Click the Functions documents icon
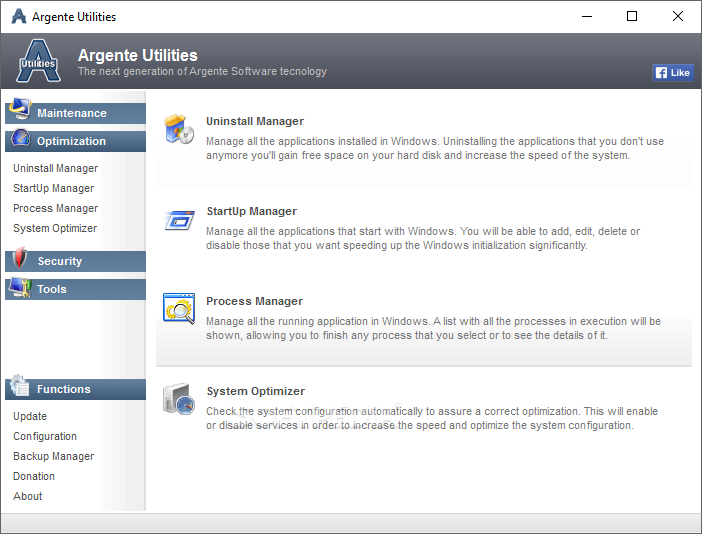 [19, 385]
